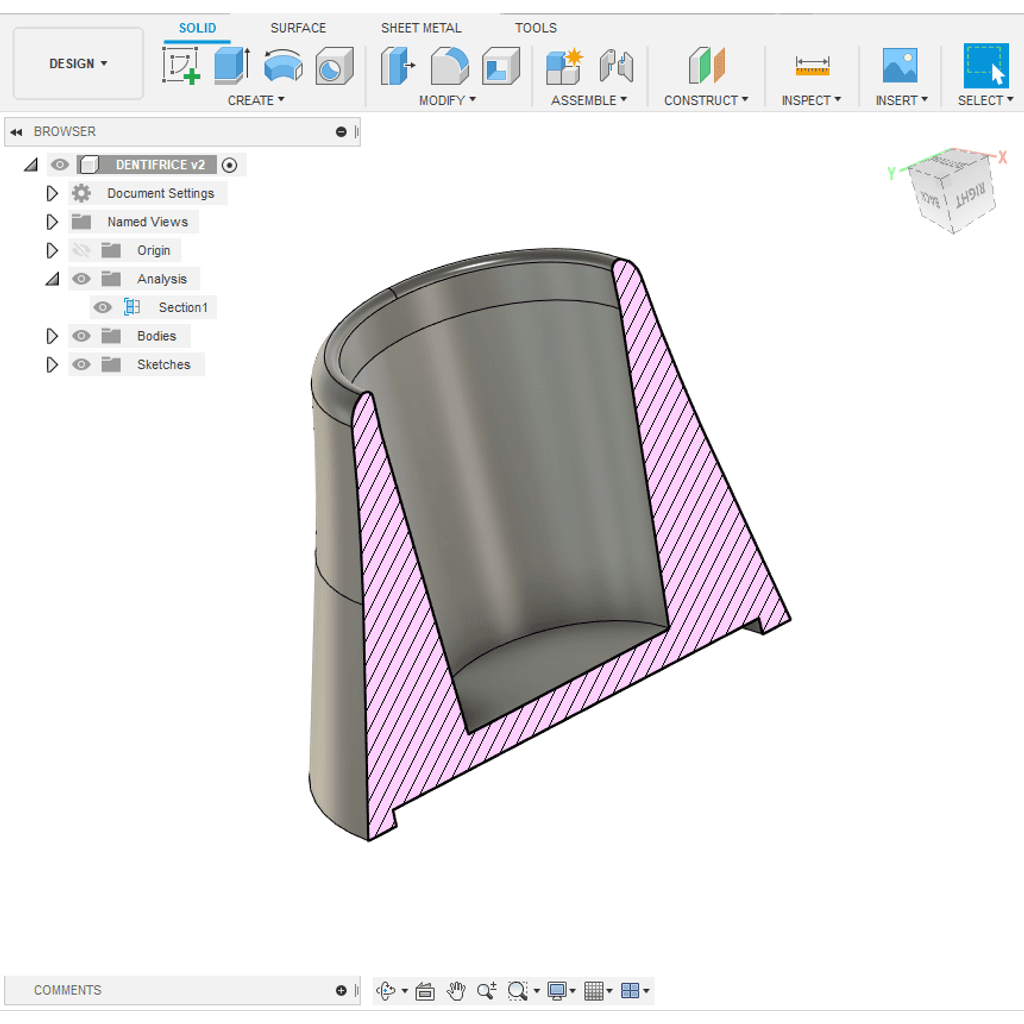The width and height of the screenshot is (1024, 1024).
Task: Show the hidden Origin folder
Action: (81, 250)
